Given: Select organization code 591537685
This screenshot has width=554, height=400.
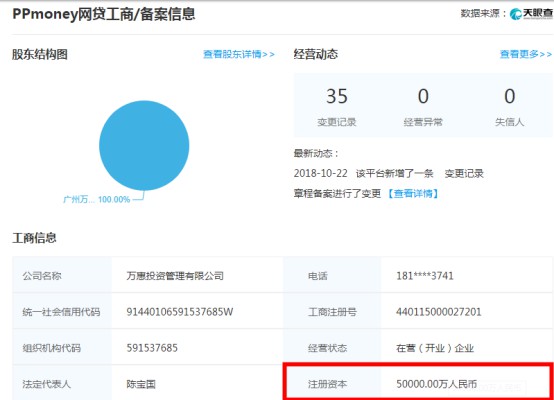Looking at the screenshot, I should point(152,348).
